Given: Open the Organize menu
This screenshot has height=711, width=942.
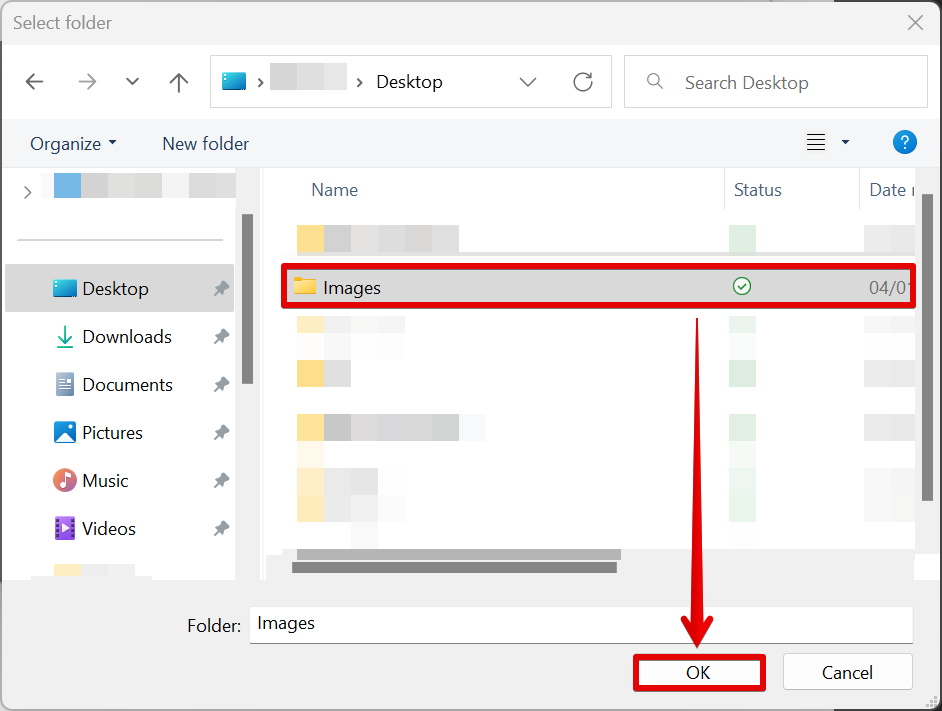Looking at the screenshot, I should (x=73, y=144).
